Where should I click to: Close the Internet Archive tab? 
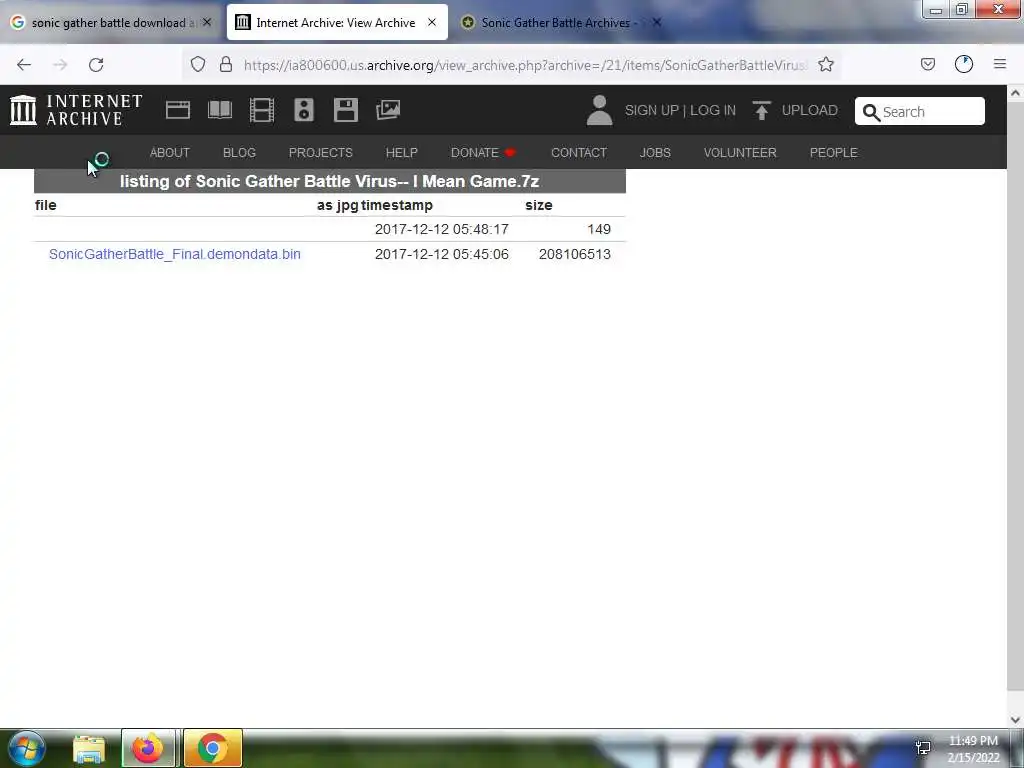click(x=432, y=22)
